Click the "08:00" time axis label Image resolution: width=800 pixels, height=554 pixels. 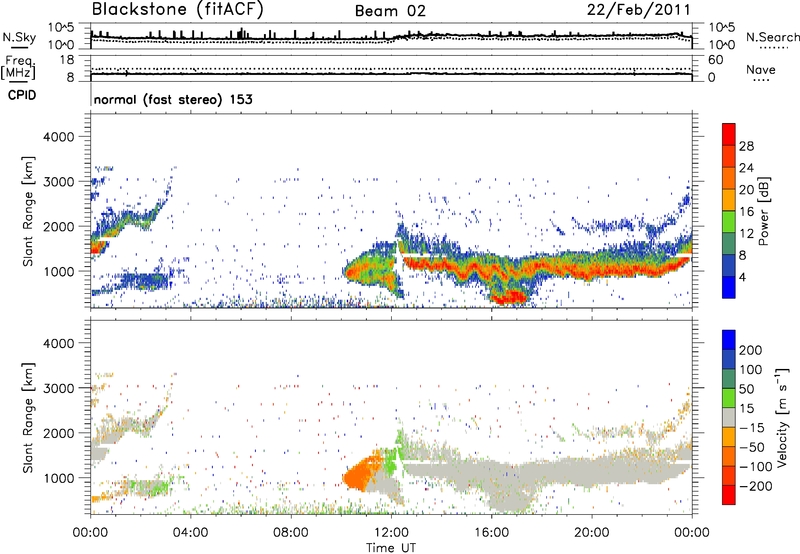291,533
